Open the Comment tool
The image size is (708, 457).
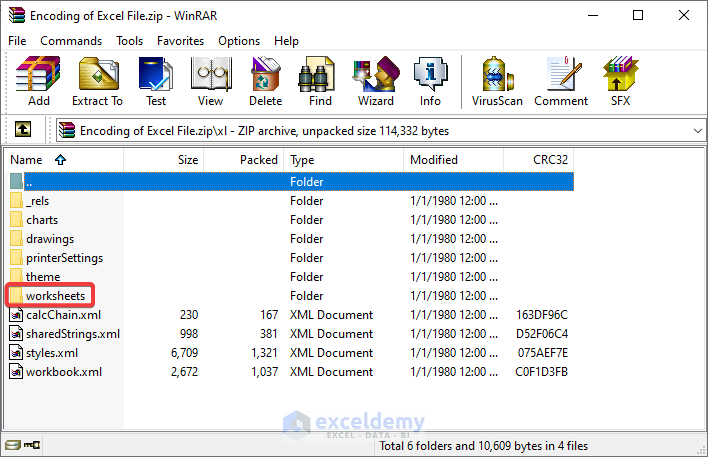pyautogui.click(x=561, y=82)
